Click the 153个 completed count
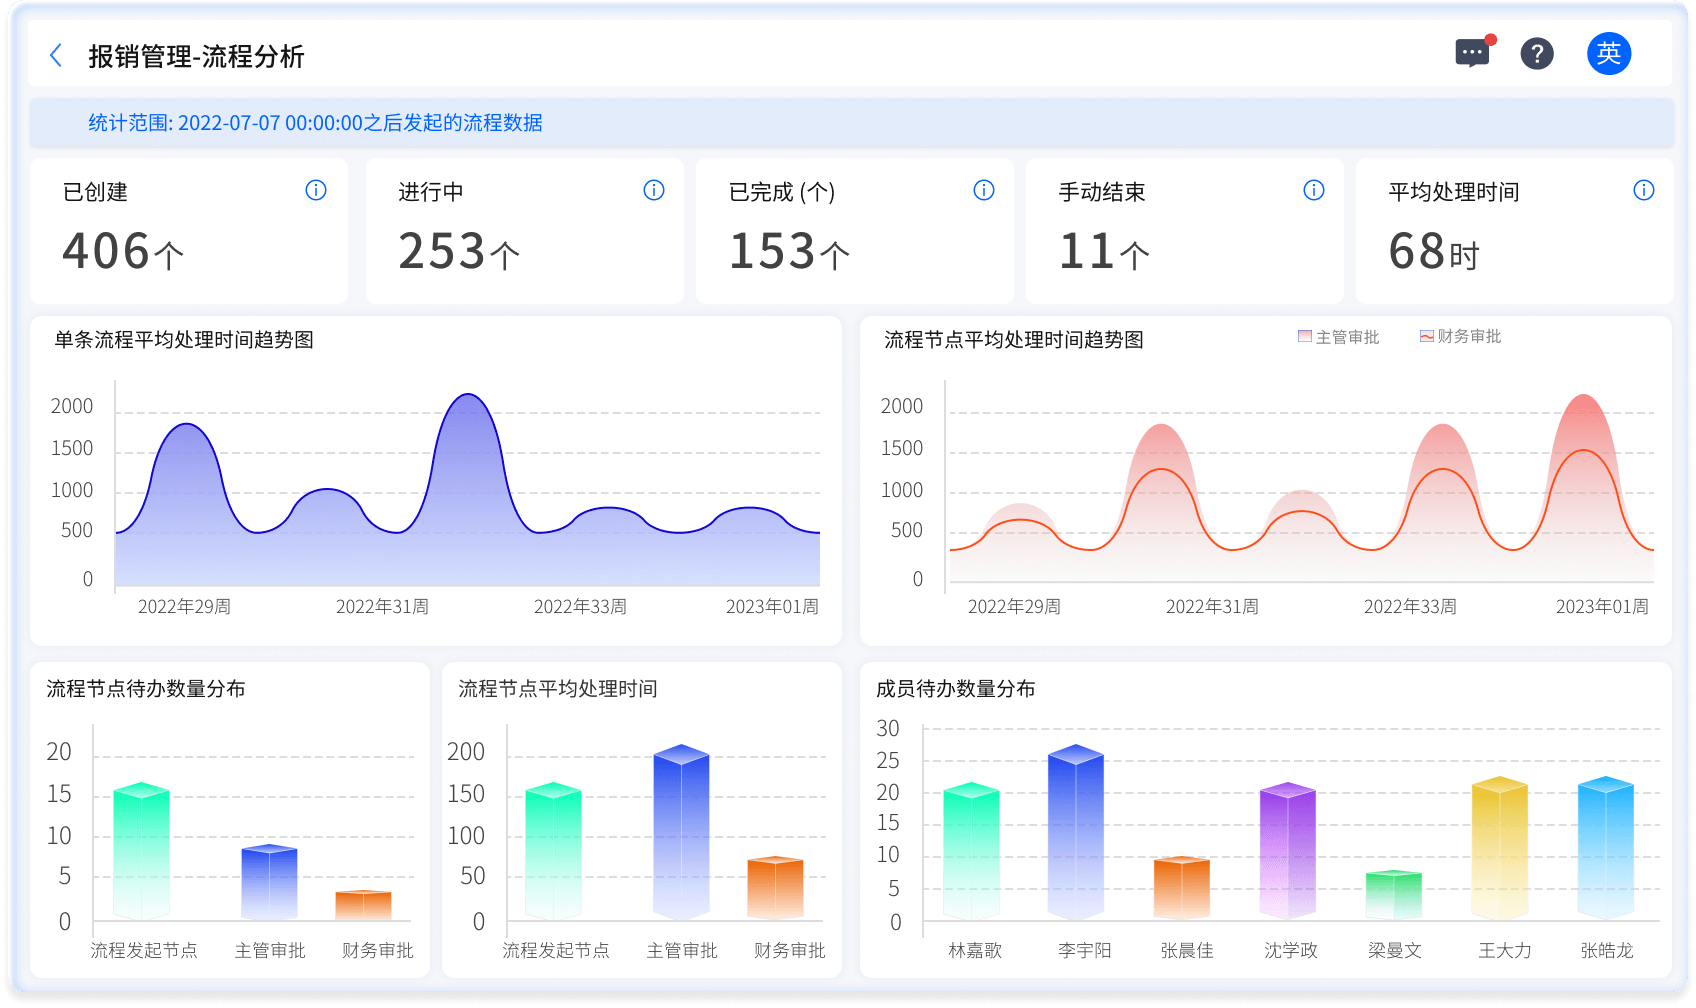The width and height of the screenshot is (1696, 1008). [789, 251]
